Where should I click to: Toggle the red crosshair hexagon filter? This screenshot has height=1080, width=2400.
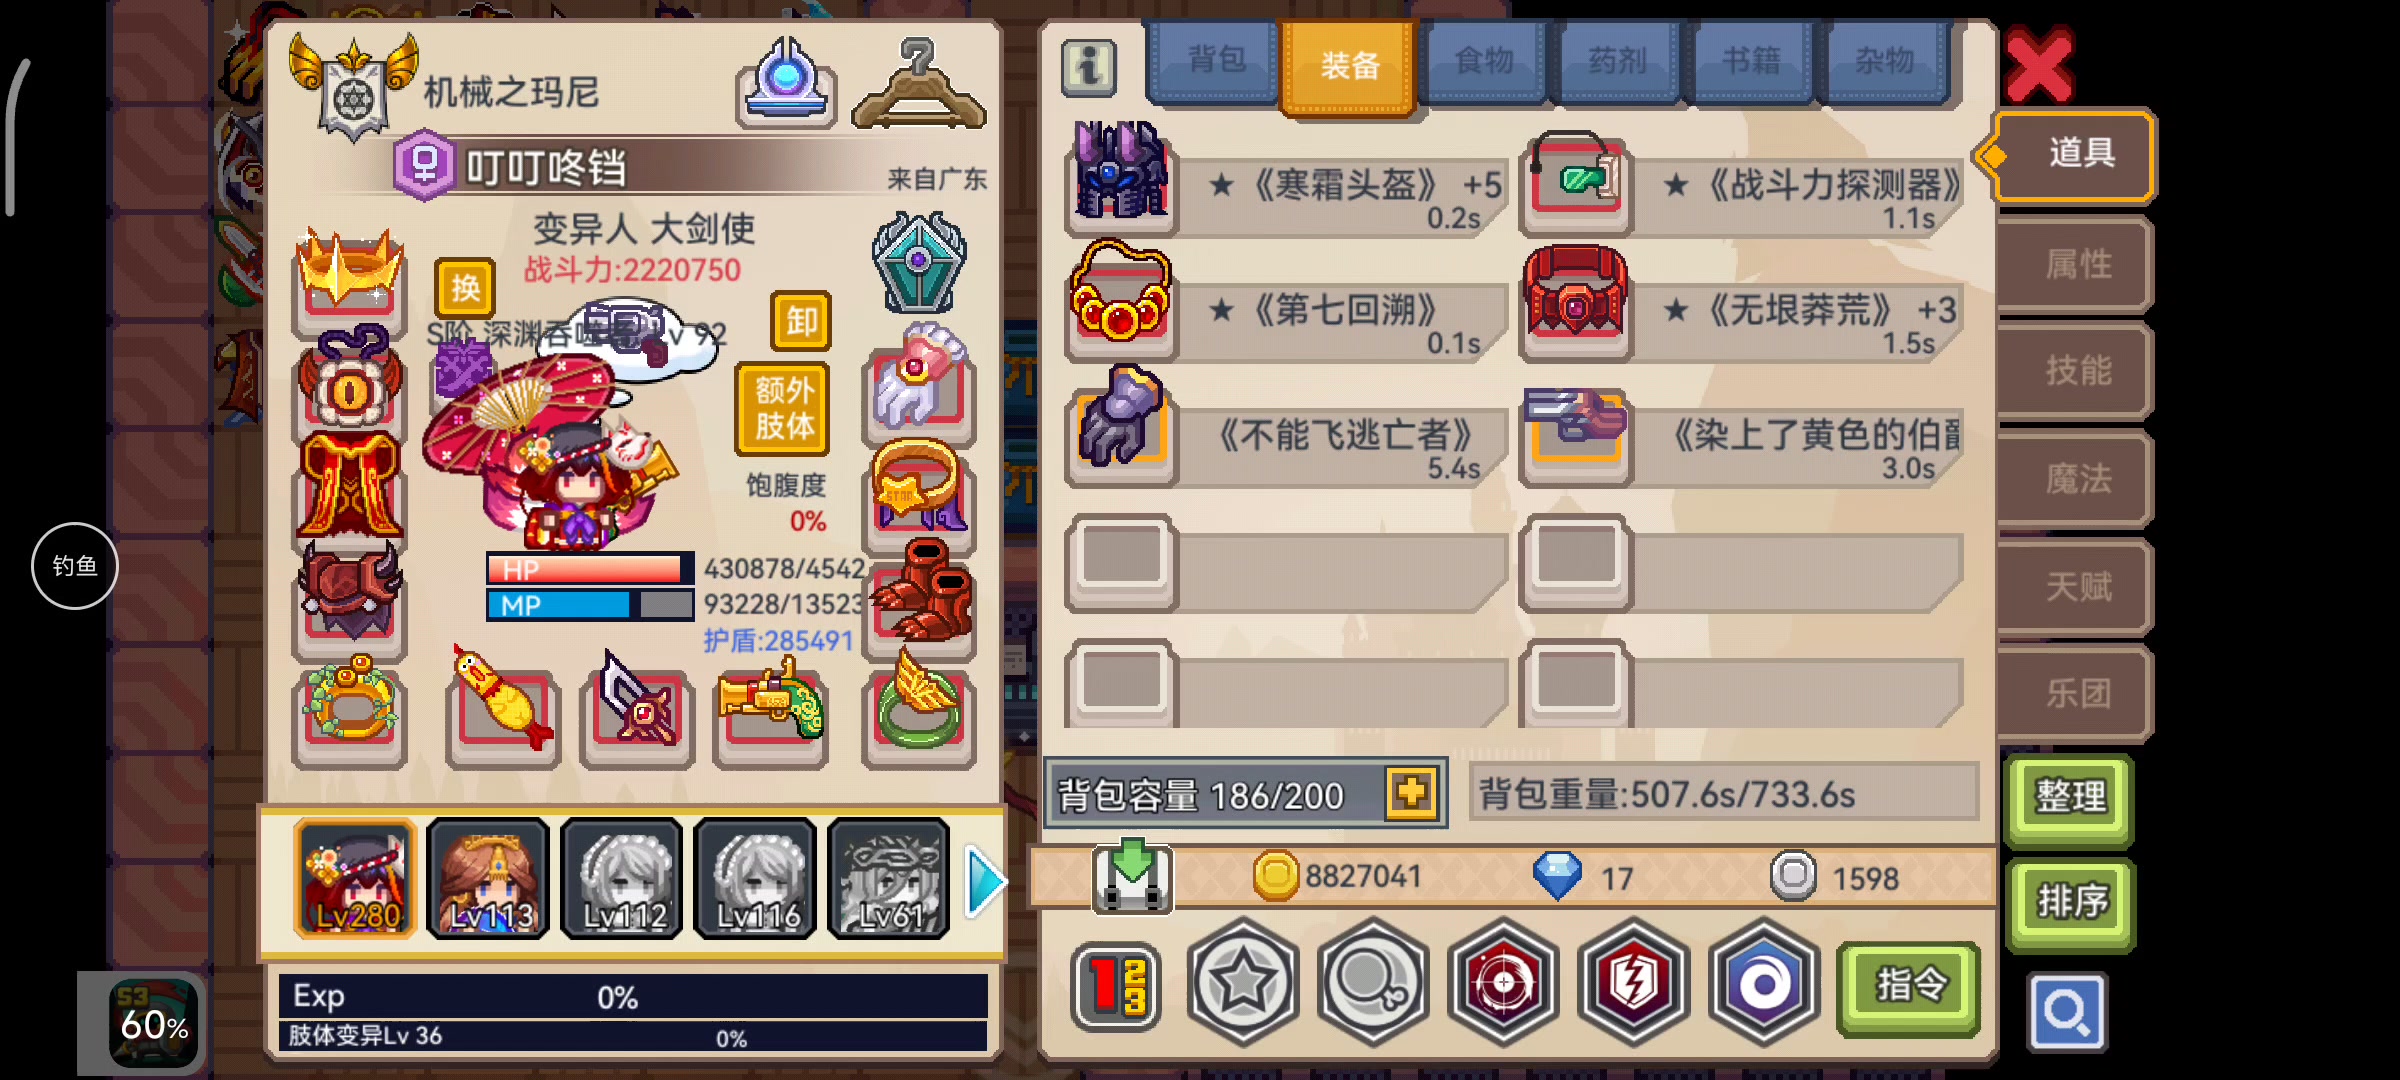(x=1503, y=983)
